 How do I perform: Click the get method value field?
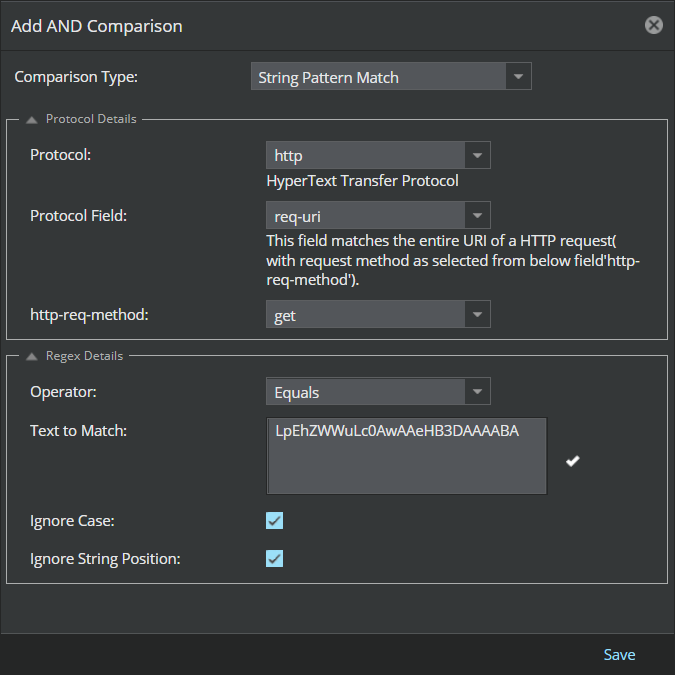click(x=365, y=314)
